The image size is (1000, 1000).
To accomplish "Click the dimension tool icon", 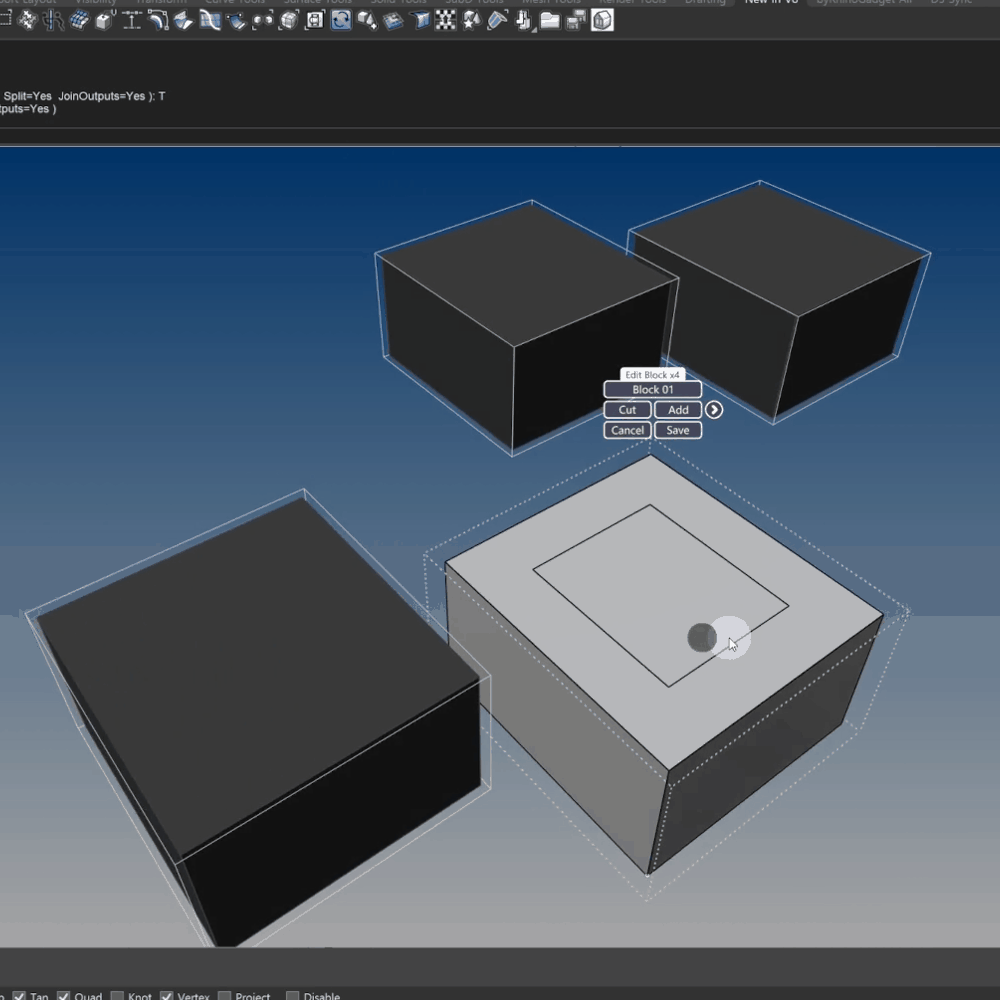I will pyautogui.click(x=131, y=20).
